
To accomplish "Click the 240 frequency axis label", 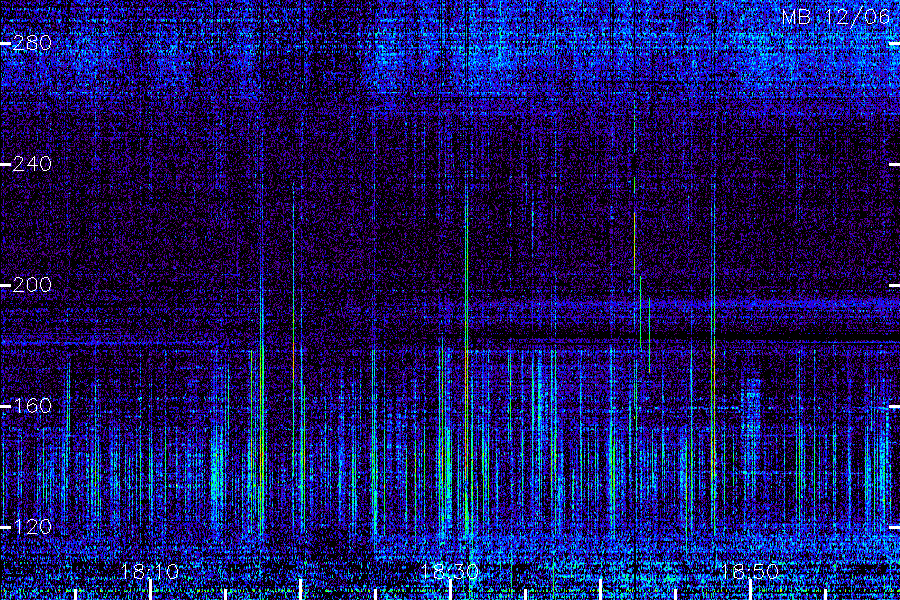I will click(x=32, y=164).
